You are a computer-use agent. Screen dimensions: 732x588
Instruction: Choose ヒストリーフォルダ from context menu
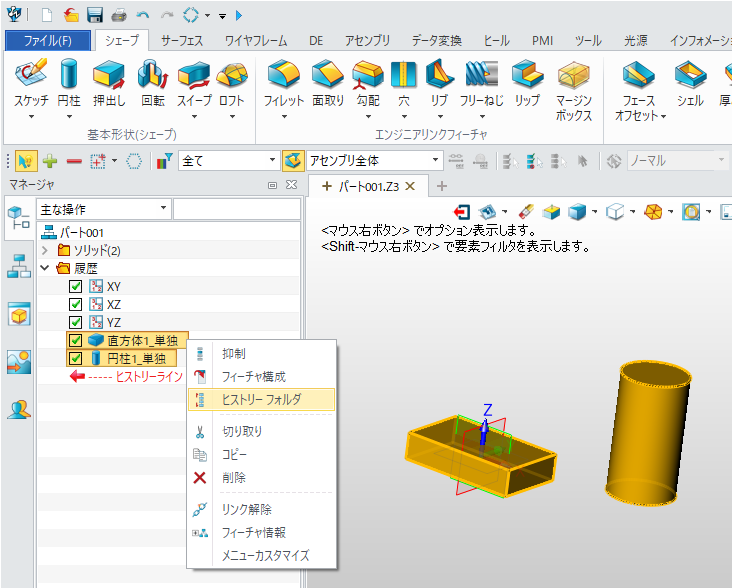[x=261, y=399]
